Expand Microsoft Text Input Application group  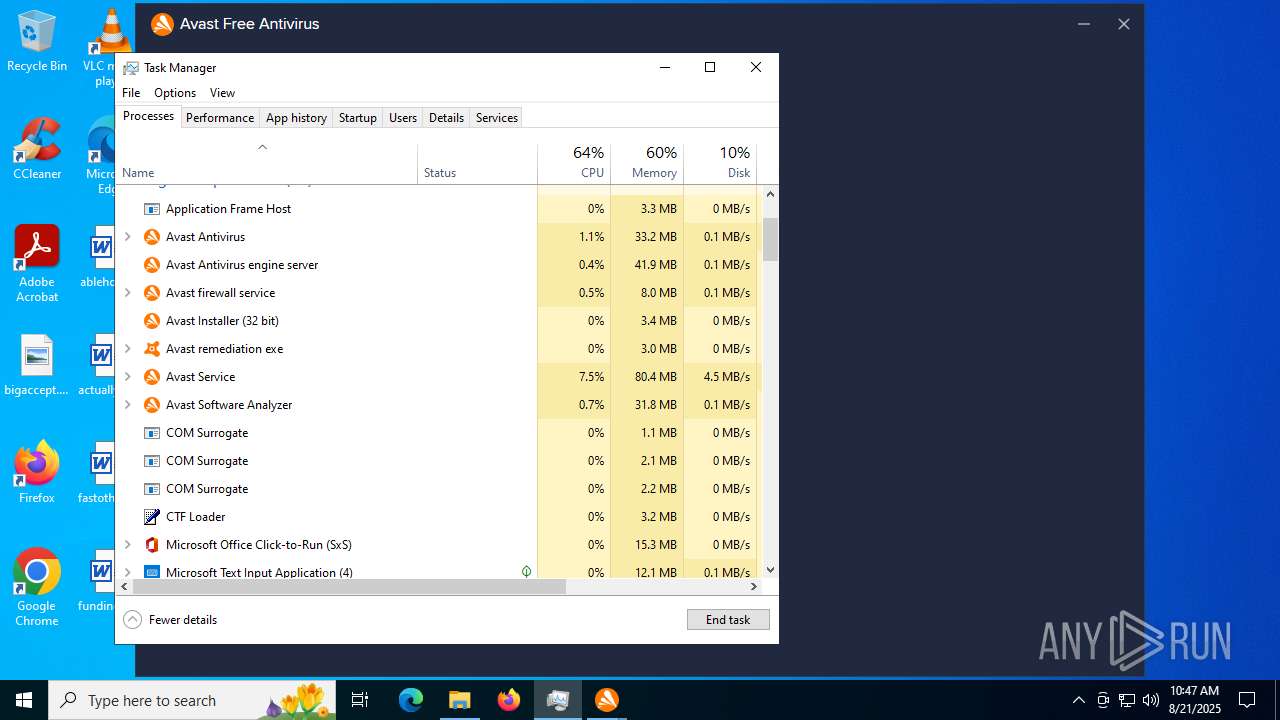point(127,572)
